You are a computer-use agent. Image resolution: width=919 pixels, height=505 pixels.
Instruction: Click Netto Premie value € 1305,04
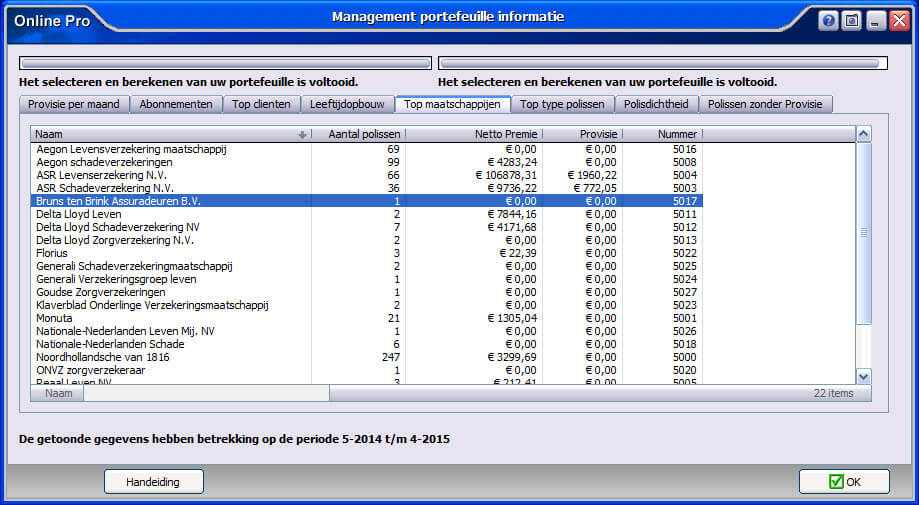(x=512, y=318)
